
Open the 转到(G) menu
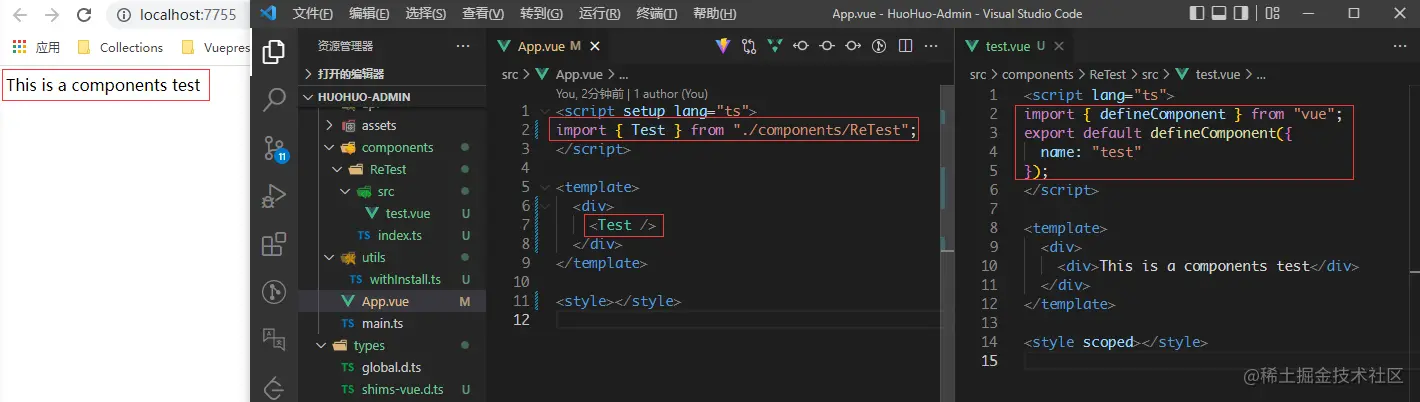[542, 14]
